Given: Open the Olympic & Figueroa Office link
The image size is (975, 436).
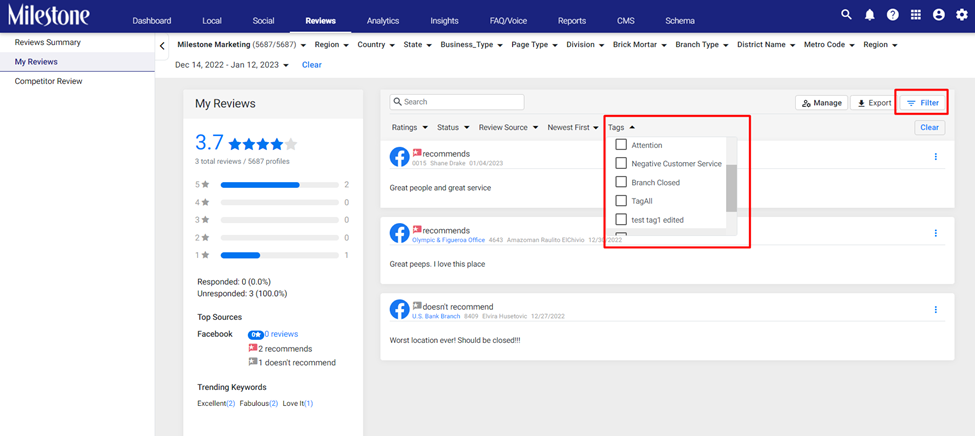Looking at the screenshot, I should click(x=448, y=239).
